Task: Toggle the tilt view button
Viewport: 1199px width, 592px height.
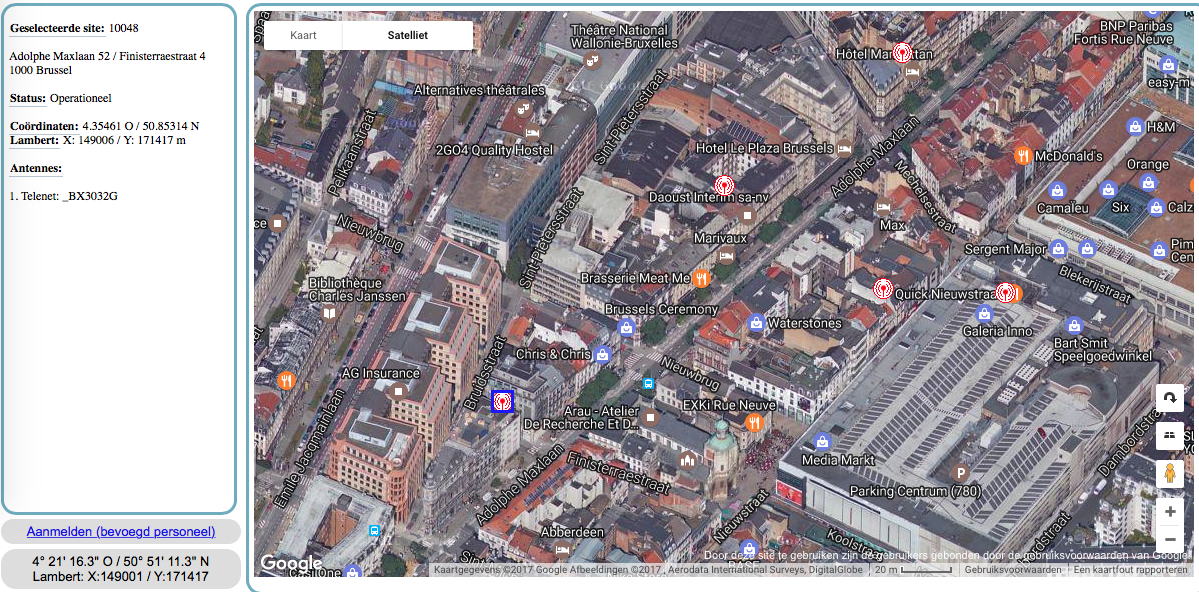Action: tap(1169, 436)
